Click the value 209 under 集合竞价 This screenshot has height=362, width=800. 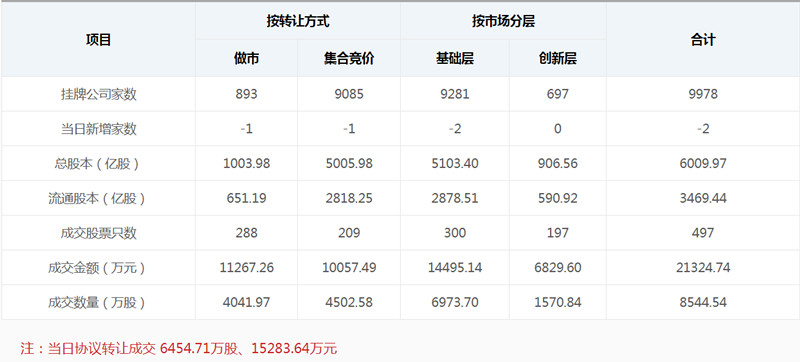(x=349, y=233)
